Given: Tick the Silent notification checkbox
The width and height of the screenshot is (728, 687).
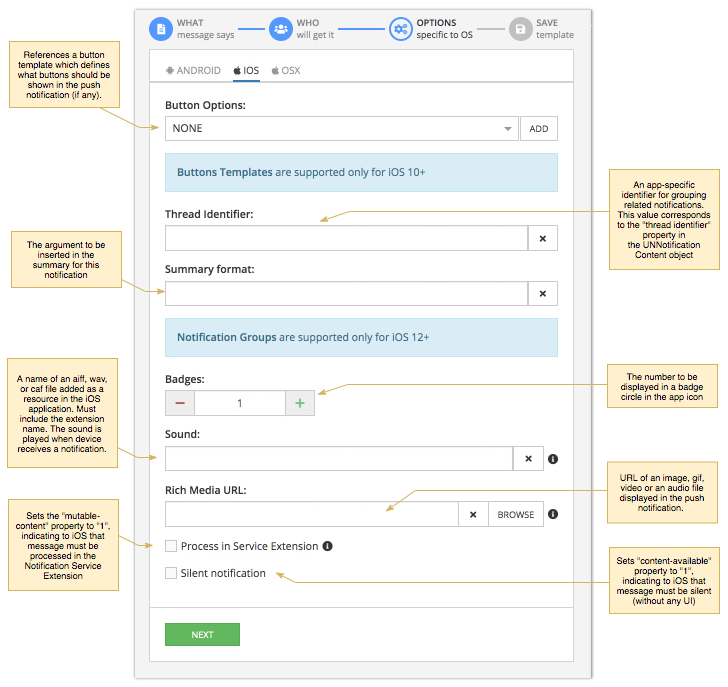Looking at the screenshot, I should 171,573.
